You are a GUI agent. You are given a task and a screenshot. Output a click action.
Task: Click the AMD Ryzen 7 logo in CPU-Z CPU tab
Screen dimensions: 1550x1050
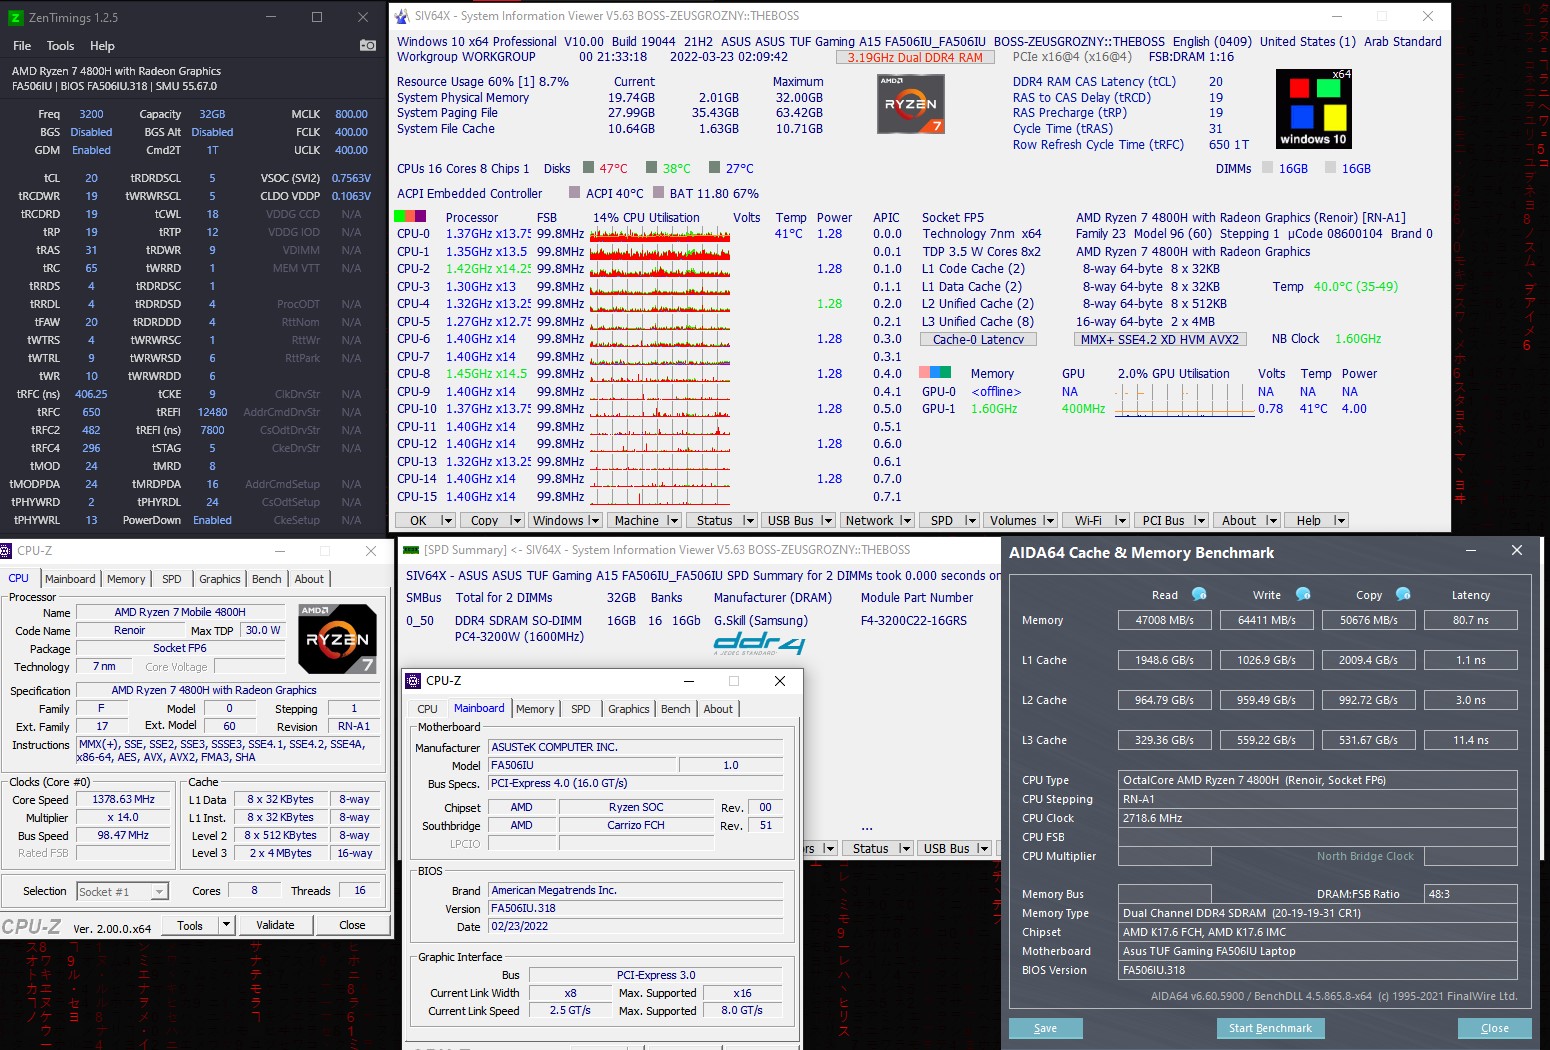[337, 638]
